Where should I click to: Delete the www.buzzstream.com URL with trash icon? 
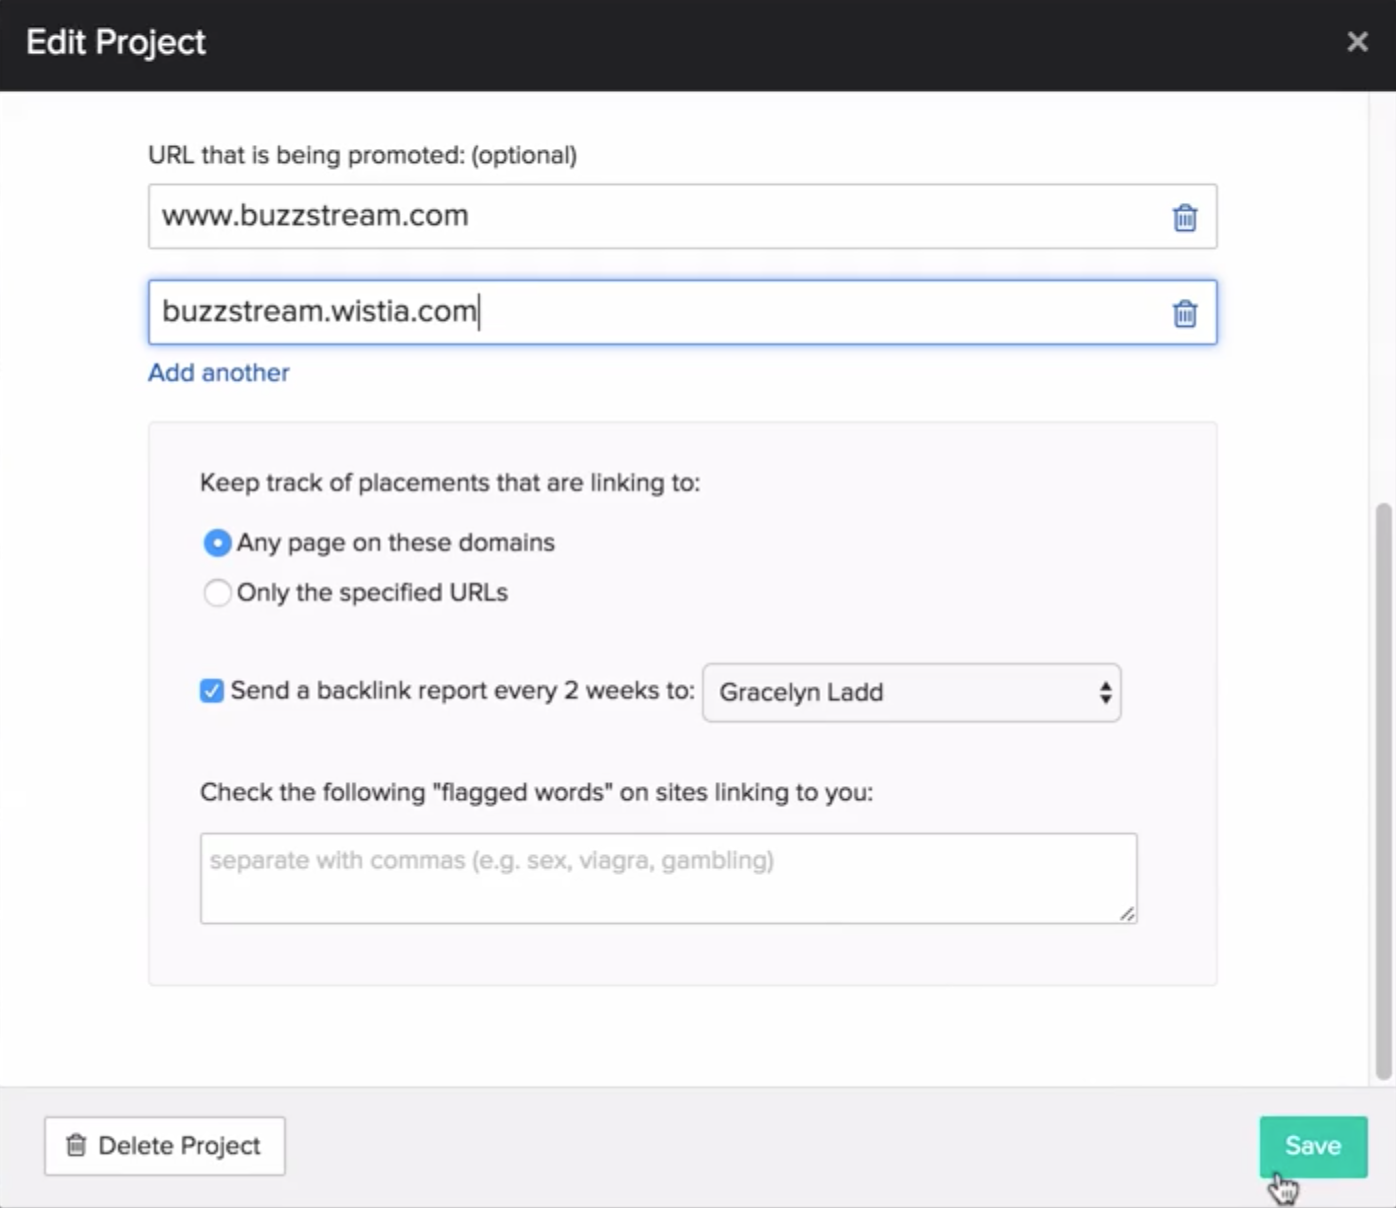1184,217
